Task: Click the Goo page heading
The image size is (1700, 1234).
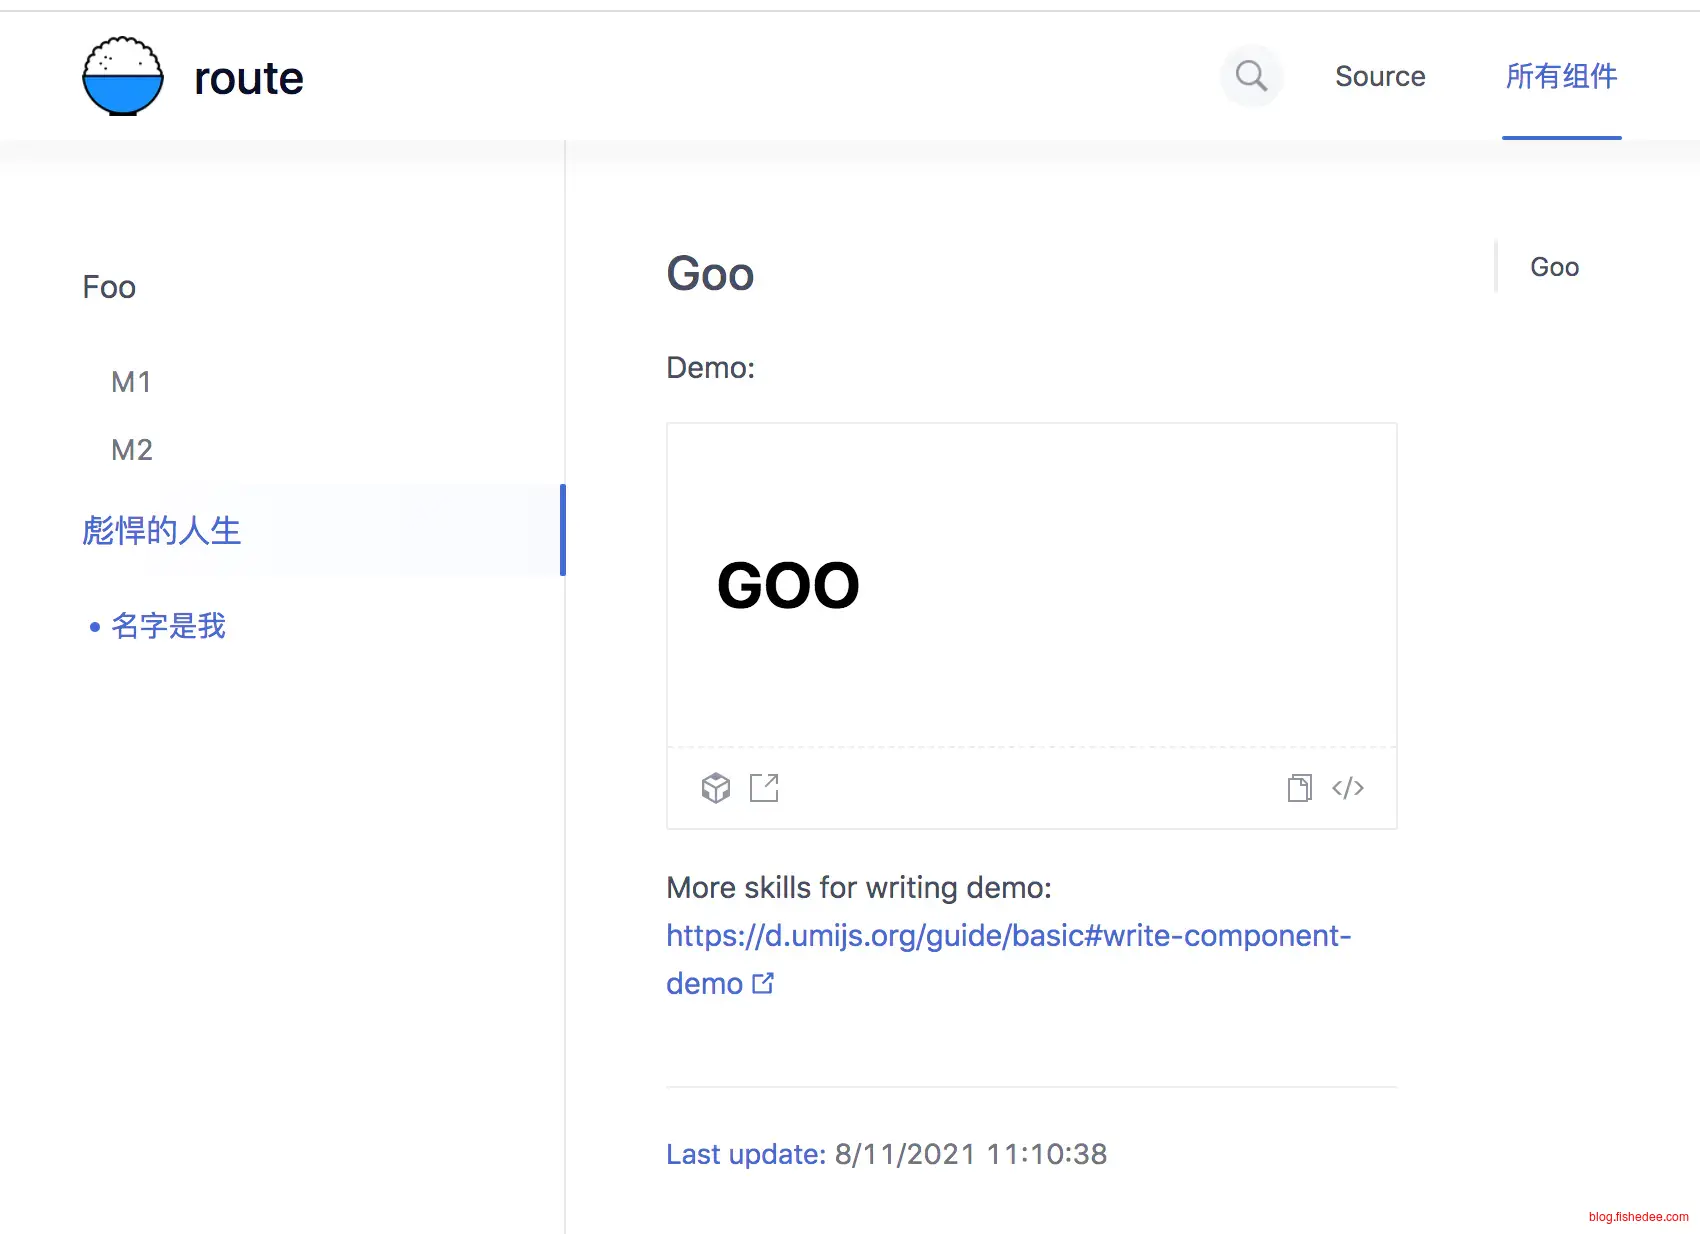Action: (710, 274)
